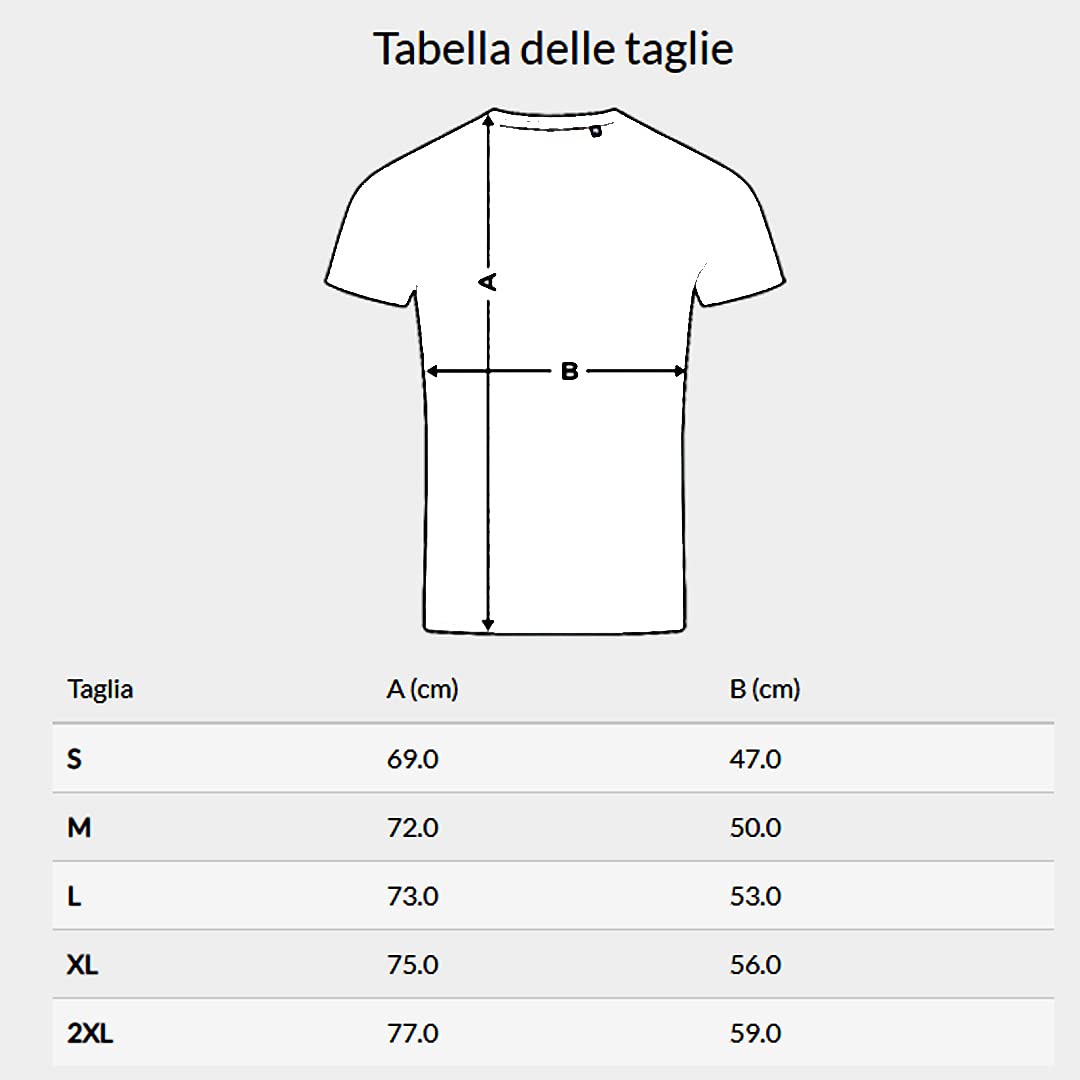Viewport: 1080px width, 1080px height.
Task: Click the 72.0 length value for size M
Action: click(x=412, y=828)
